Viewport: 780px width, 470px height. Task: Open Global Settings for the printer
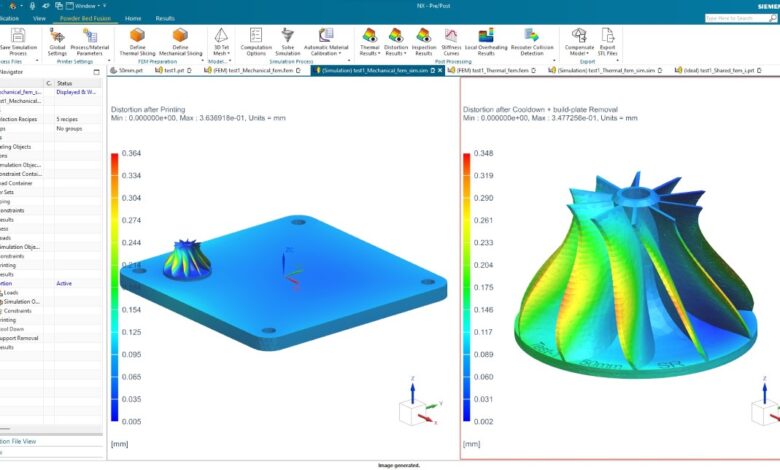[57, 36]
